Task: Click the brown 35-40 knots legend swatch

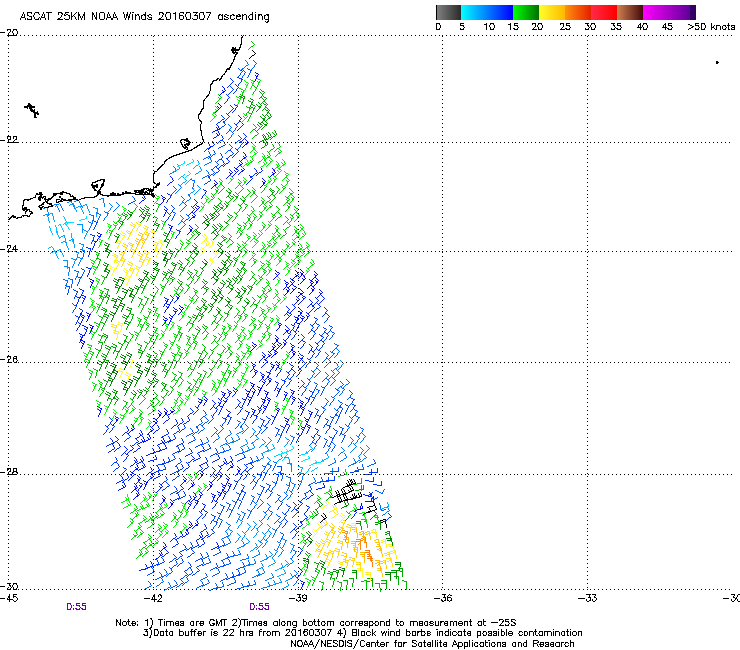Action: click(630, 12)
